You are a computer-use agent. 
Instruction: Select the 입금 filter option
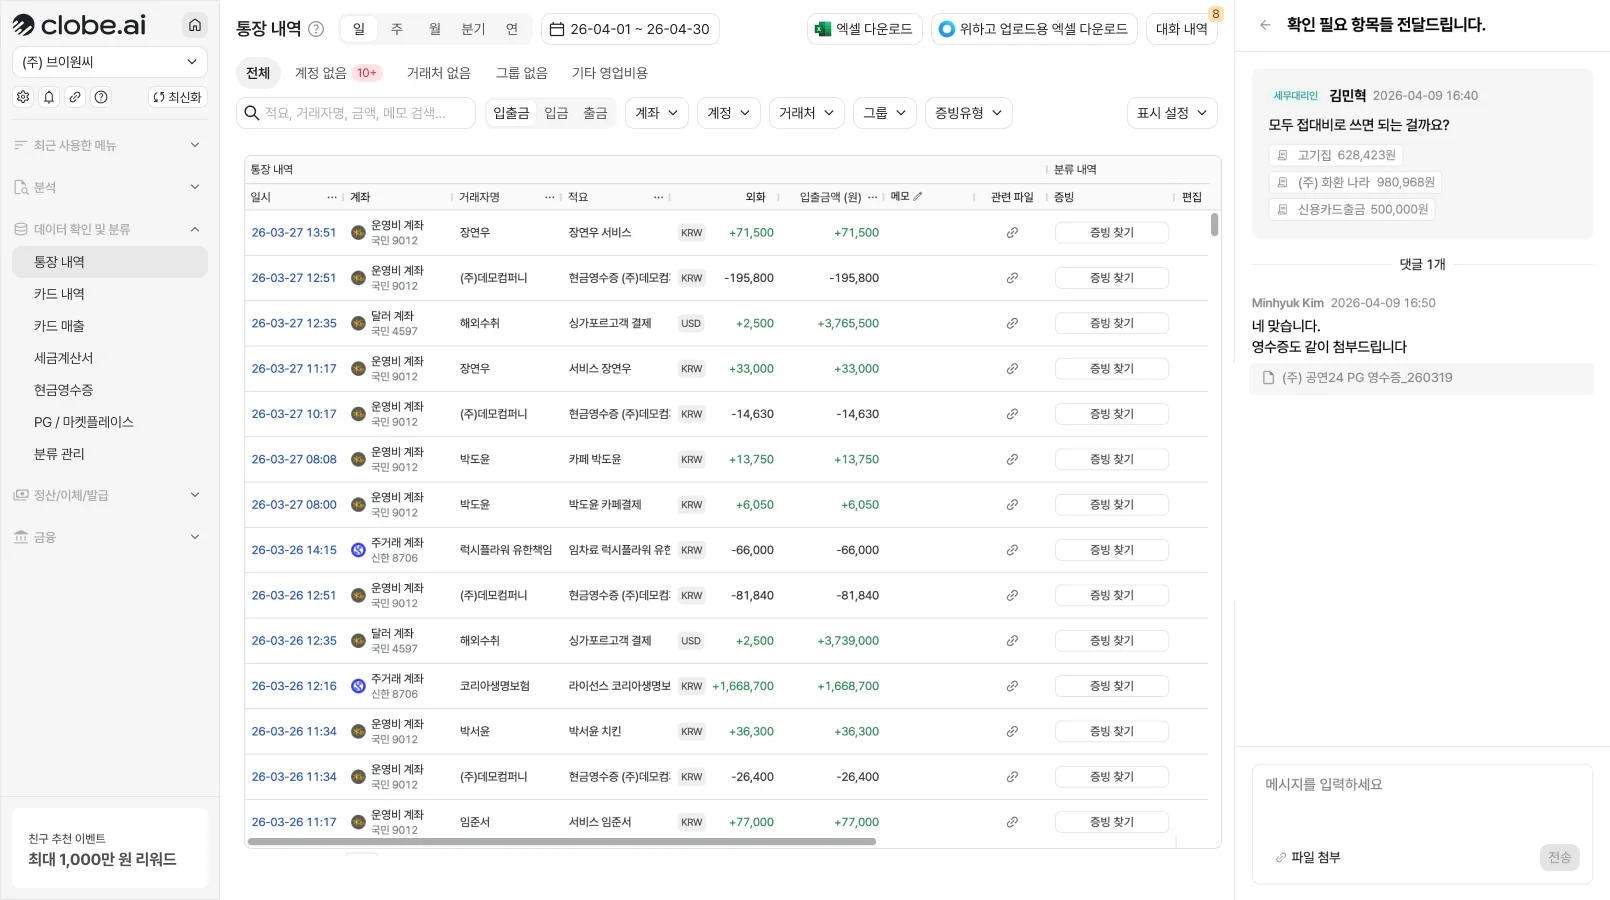[x=556, y=113]
